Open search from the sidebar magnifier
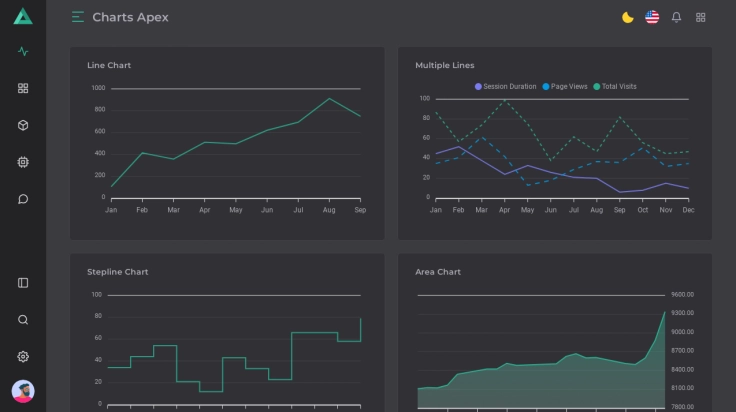This screenshot has height=412, width=736. click(23, 320)
